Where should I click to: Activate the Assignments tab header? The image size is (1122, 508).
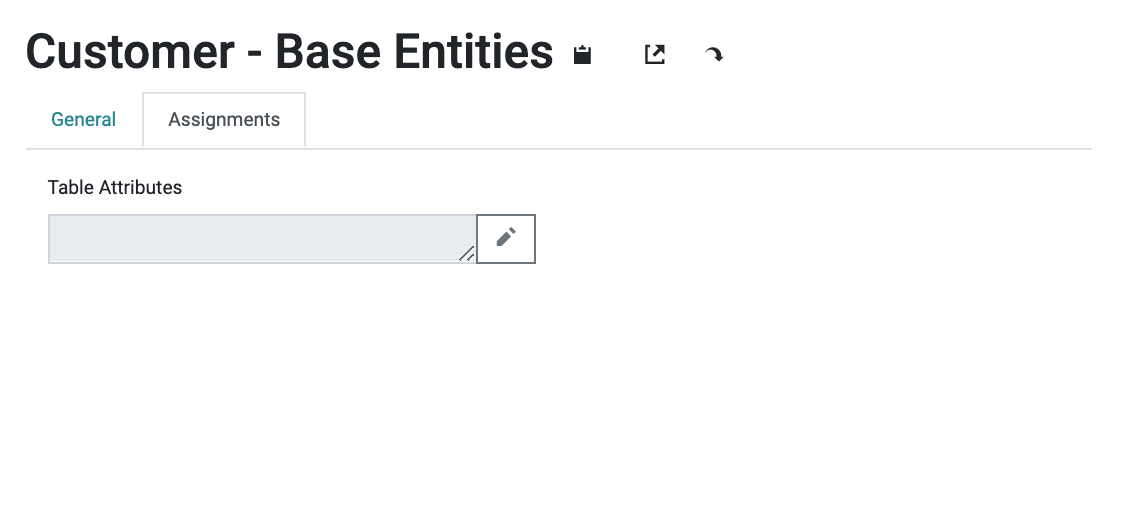[x=224, y=119]
